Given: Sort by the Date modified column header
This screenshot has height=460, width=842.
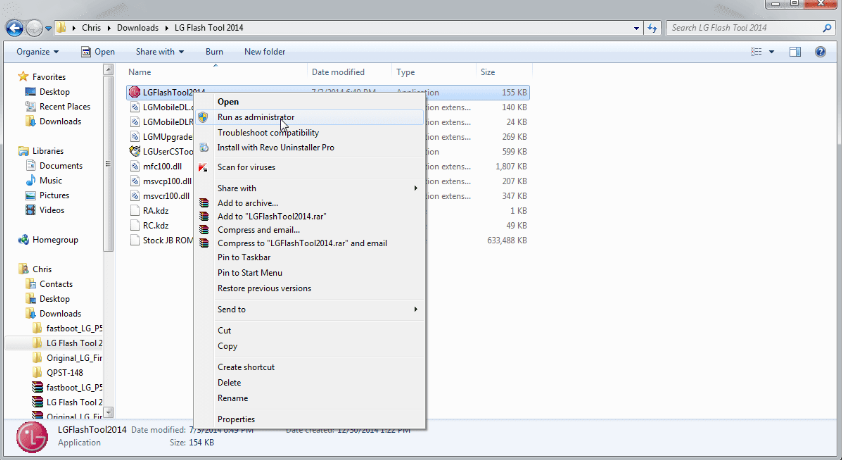Looking at the screenshot, I should coord(338,72).
